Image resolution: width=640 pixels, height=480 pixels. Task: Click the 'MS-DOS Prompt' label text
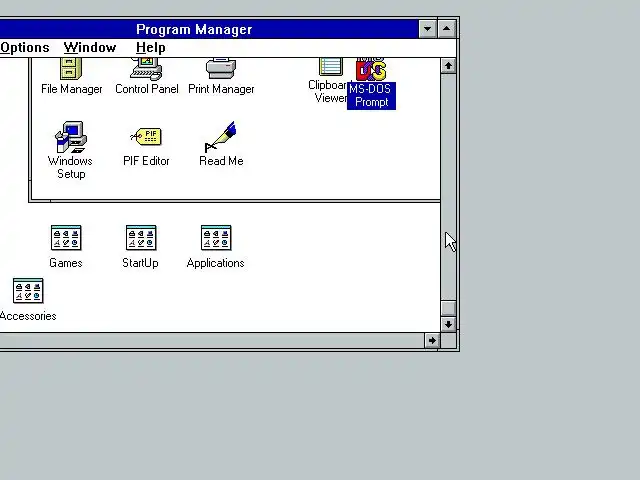(x=371, y=96)
